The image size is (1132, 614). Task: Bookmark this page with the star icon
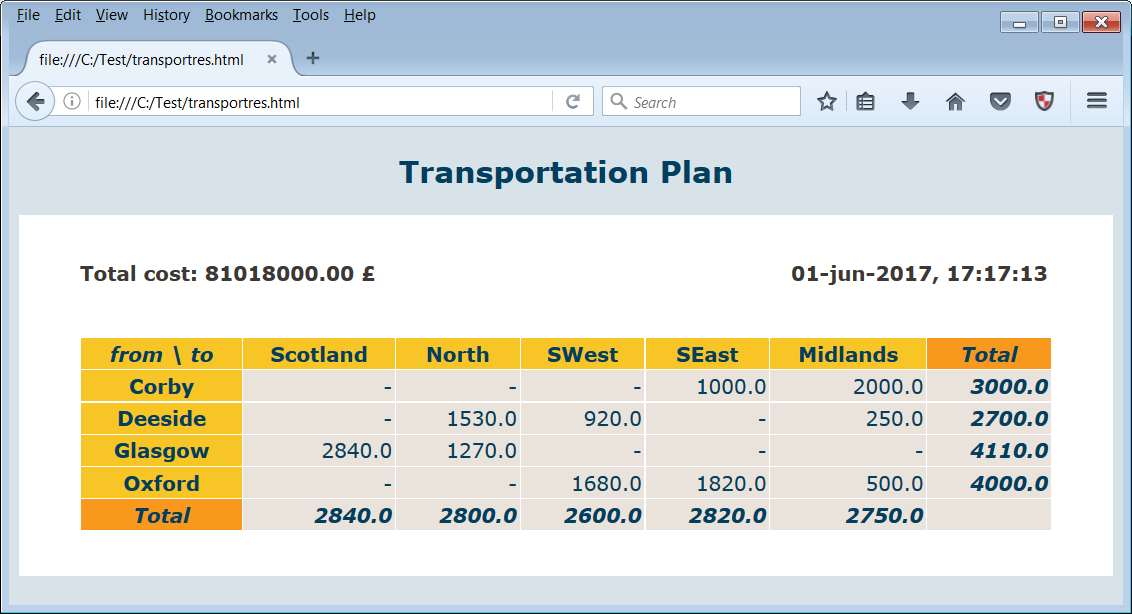point(827,101)
